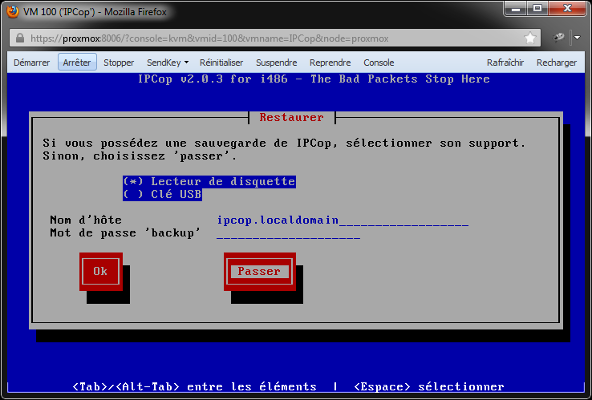Maximize the Firefox window

point(538,8)
